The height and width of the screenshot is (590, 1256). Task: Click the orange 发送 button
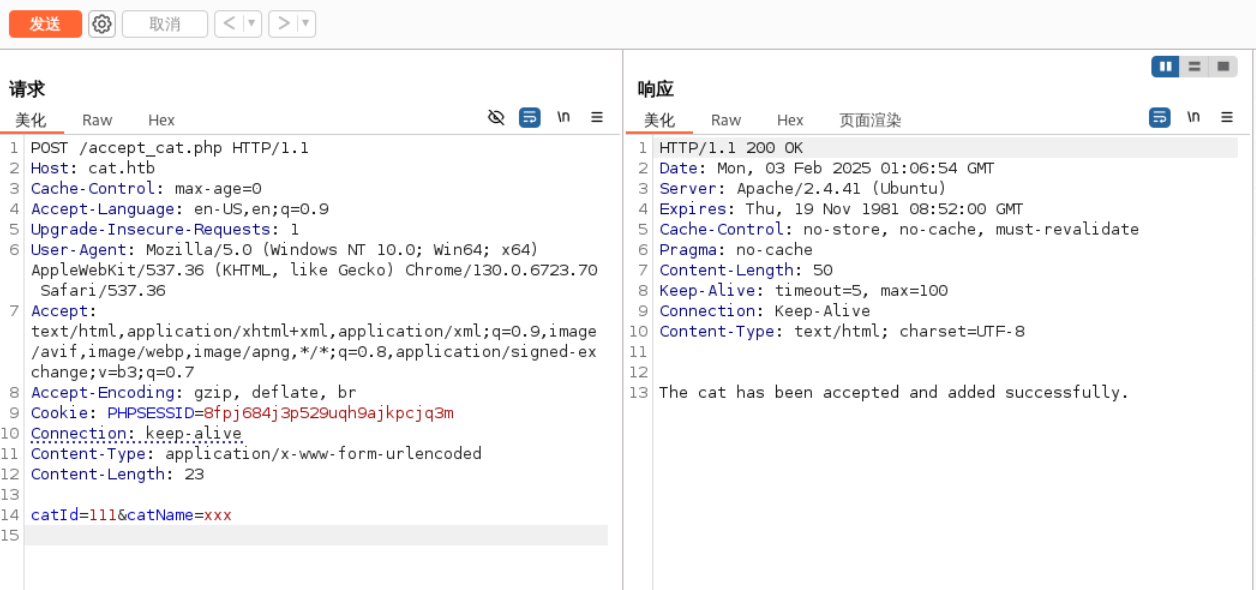pos(45,24)
